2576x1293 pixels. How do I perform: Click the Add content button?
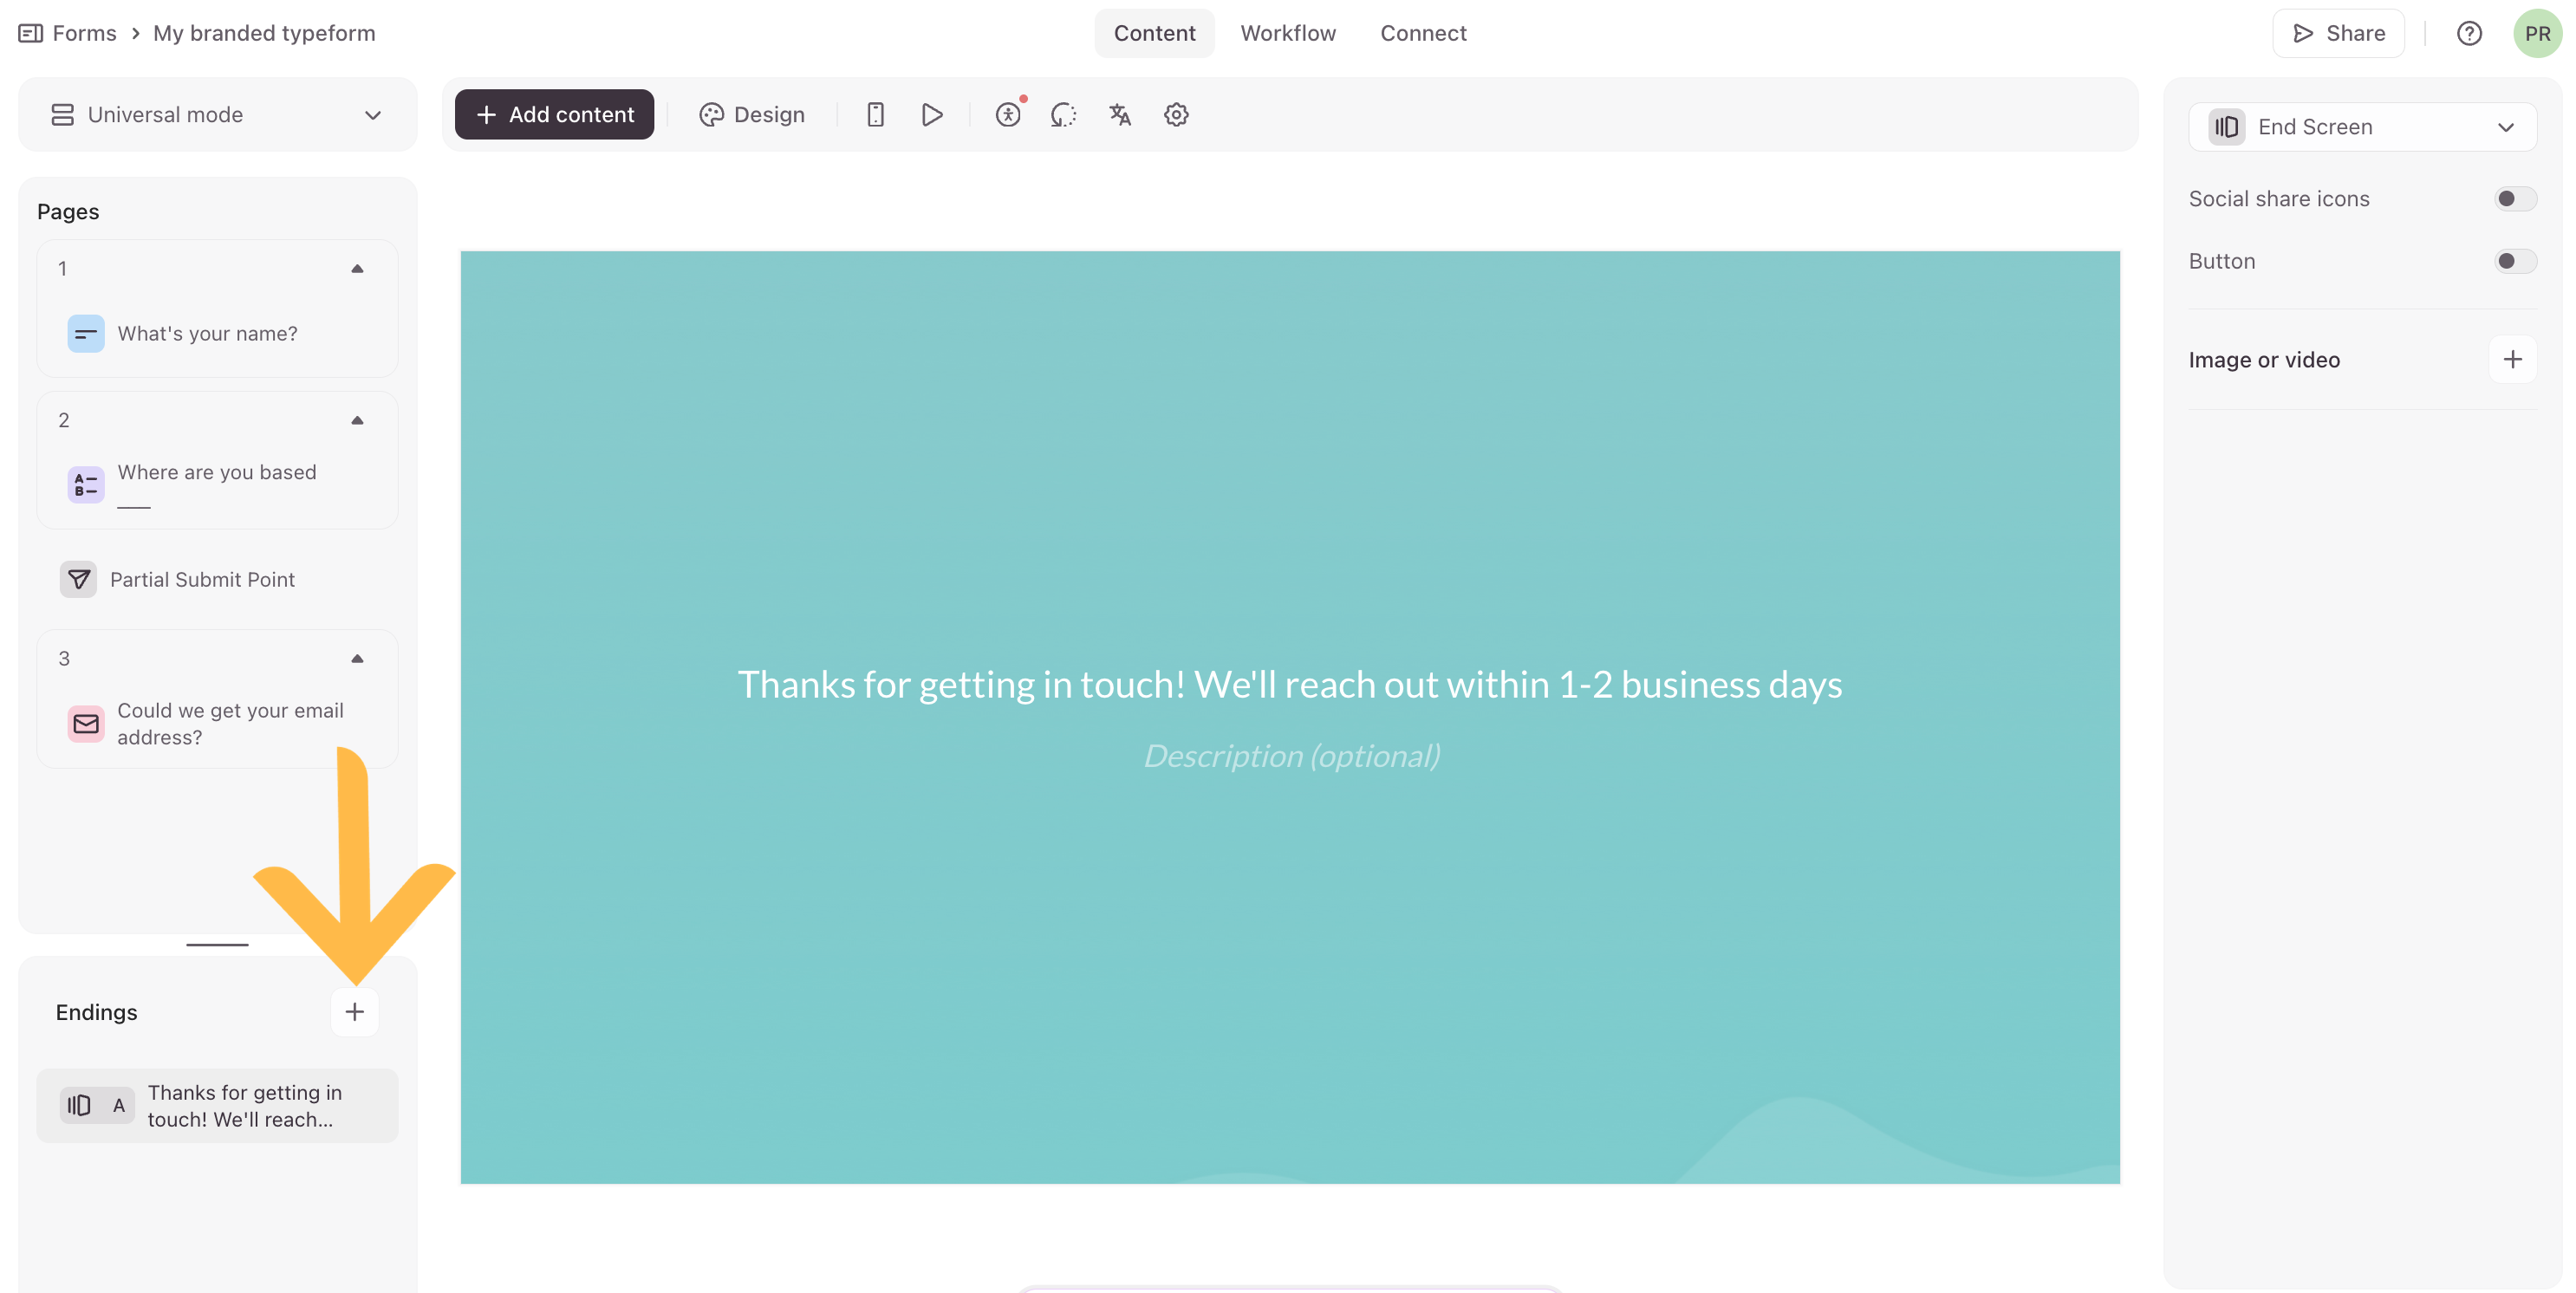pyautogui.click(x=554, y=115)
